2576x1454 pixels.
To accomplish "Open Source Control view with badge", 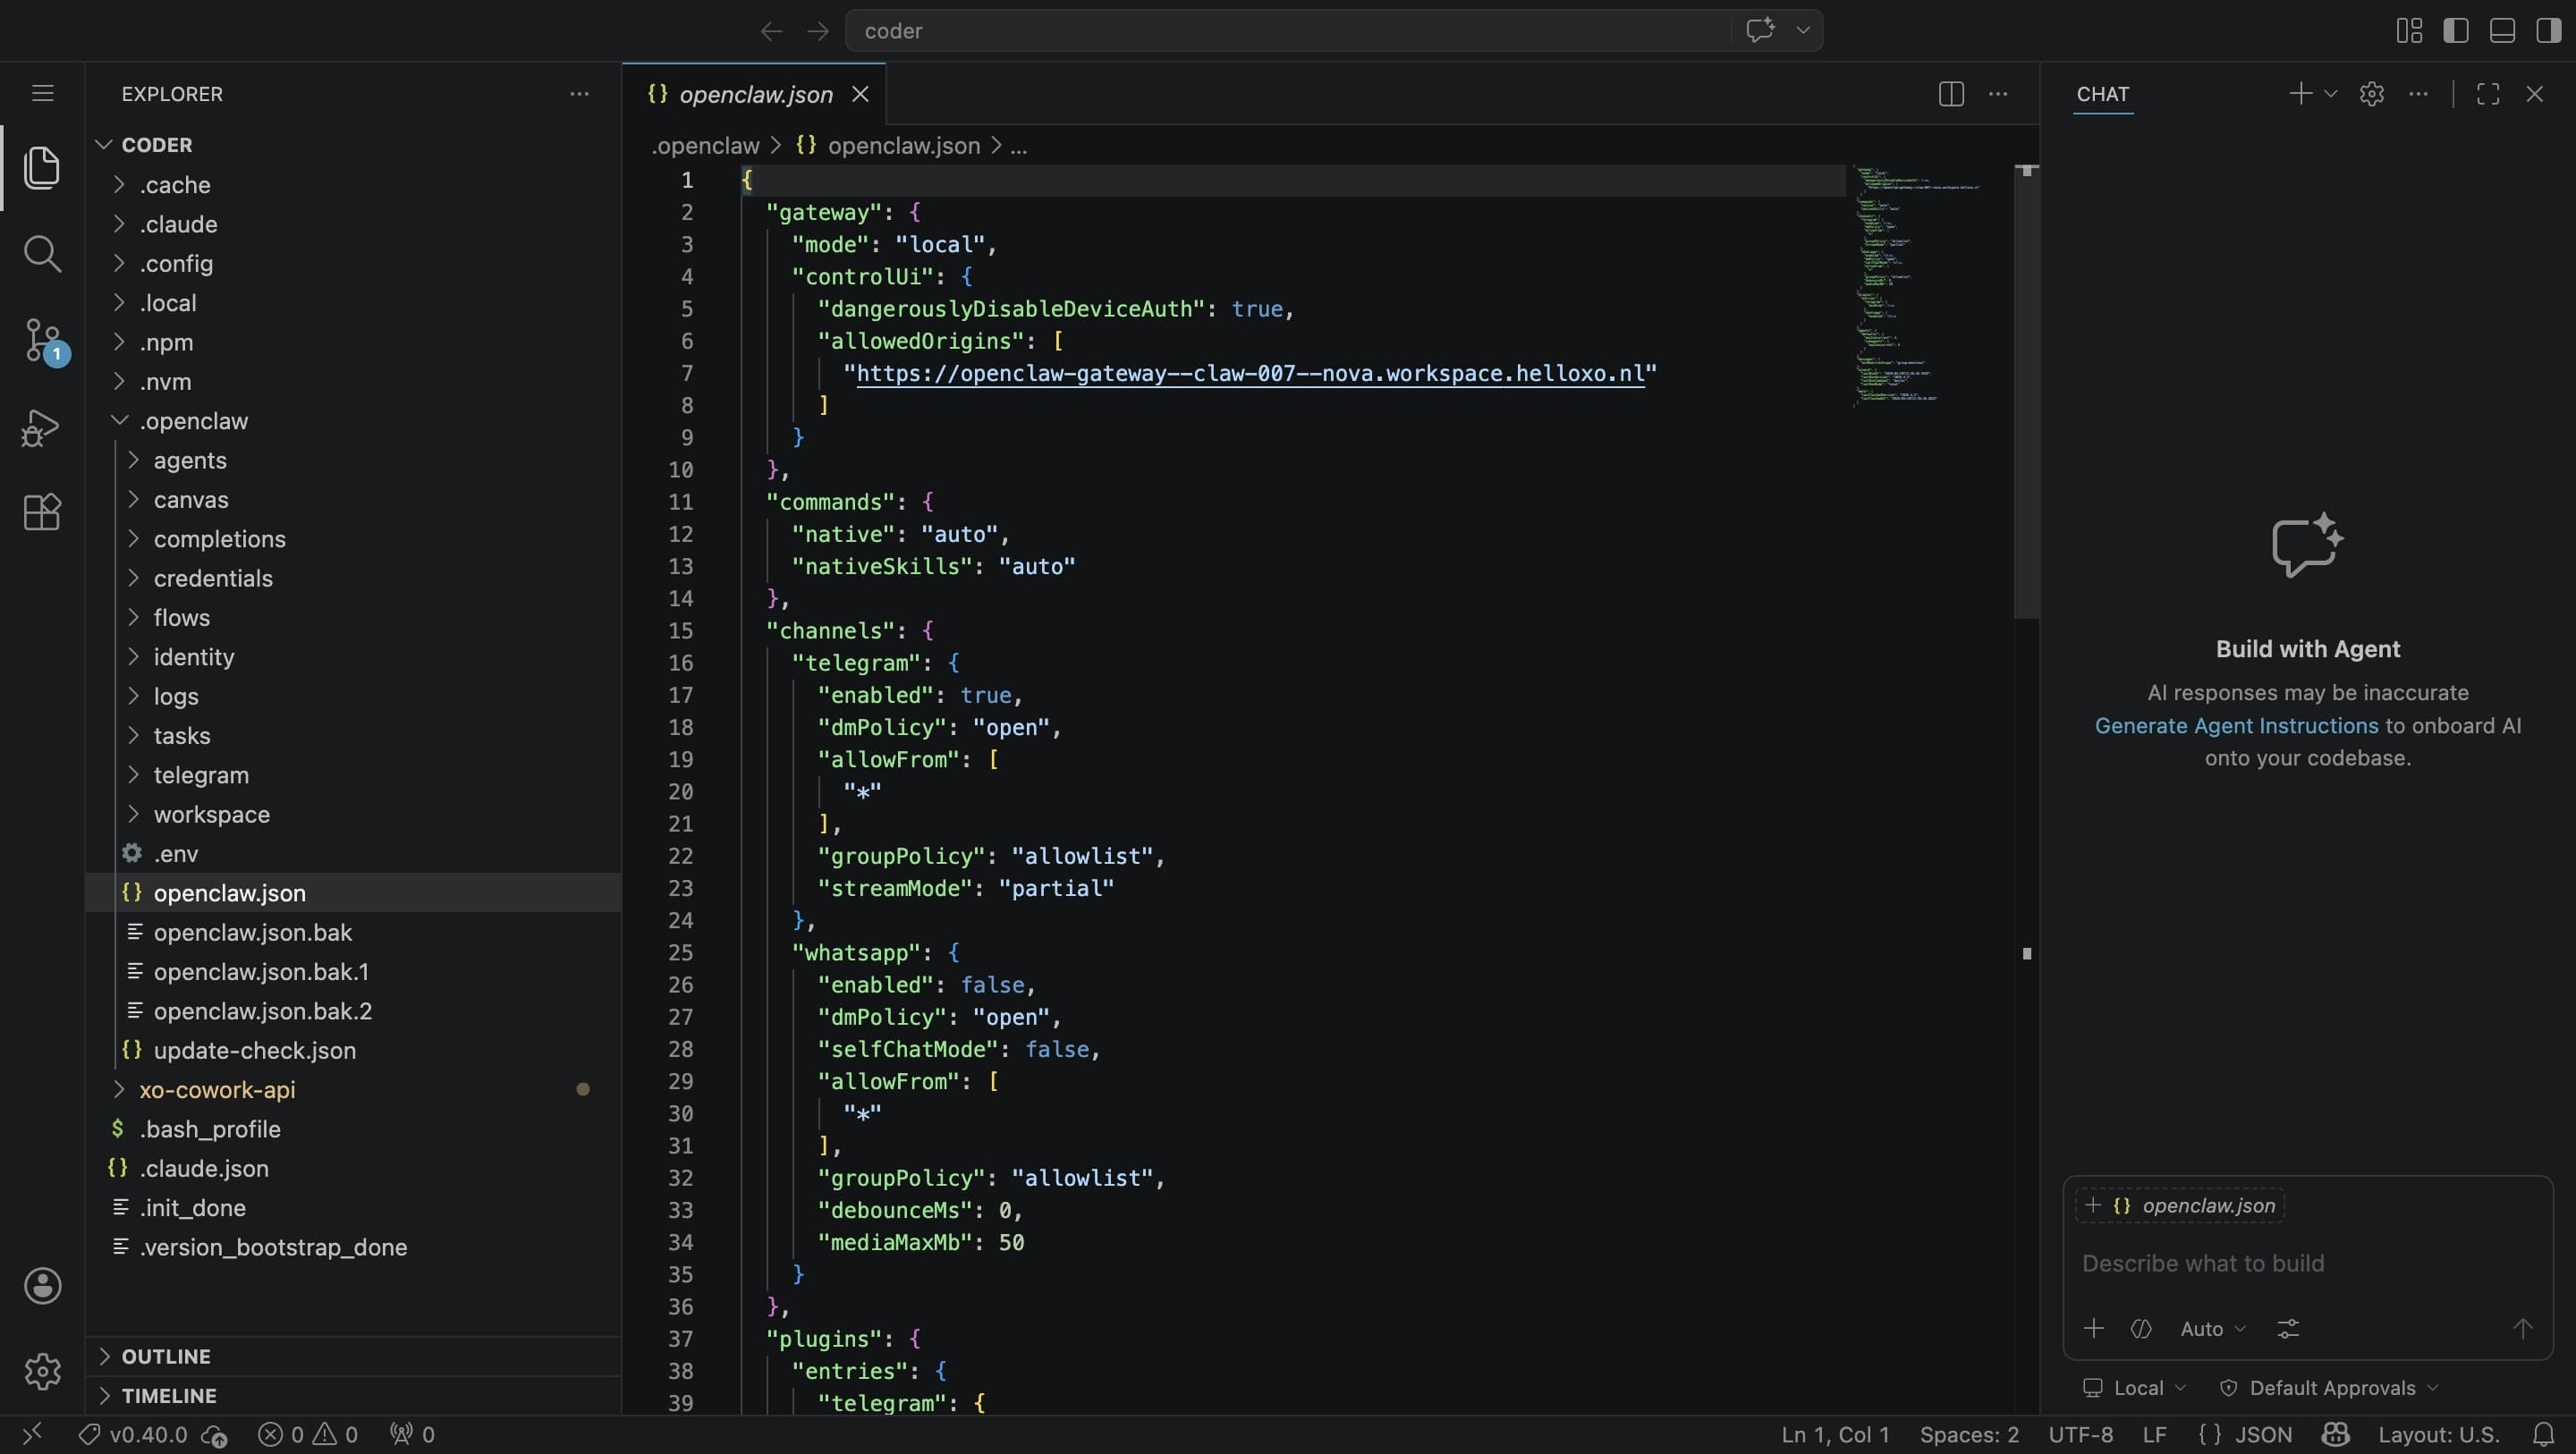I will [x=42, y=341].
